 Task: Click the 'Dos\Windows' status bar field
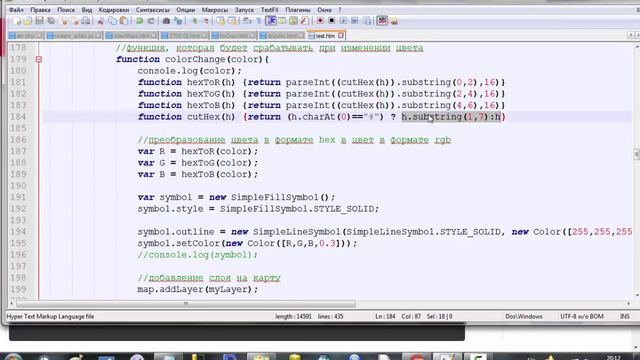524,316
